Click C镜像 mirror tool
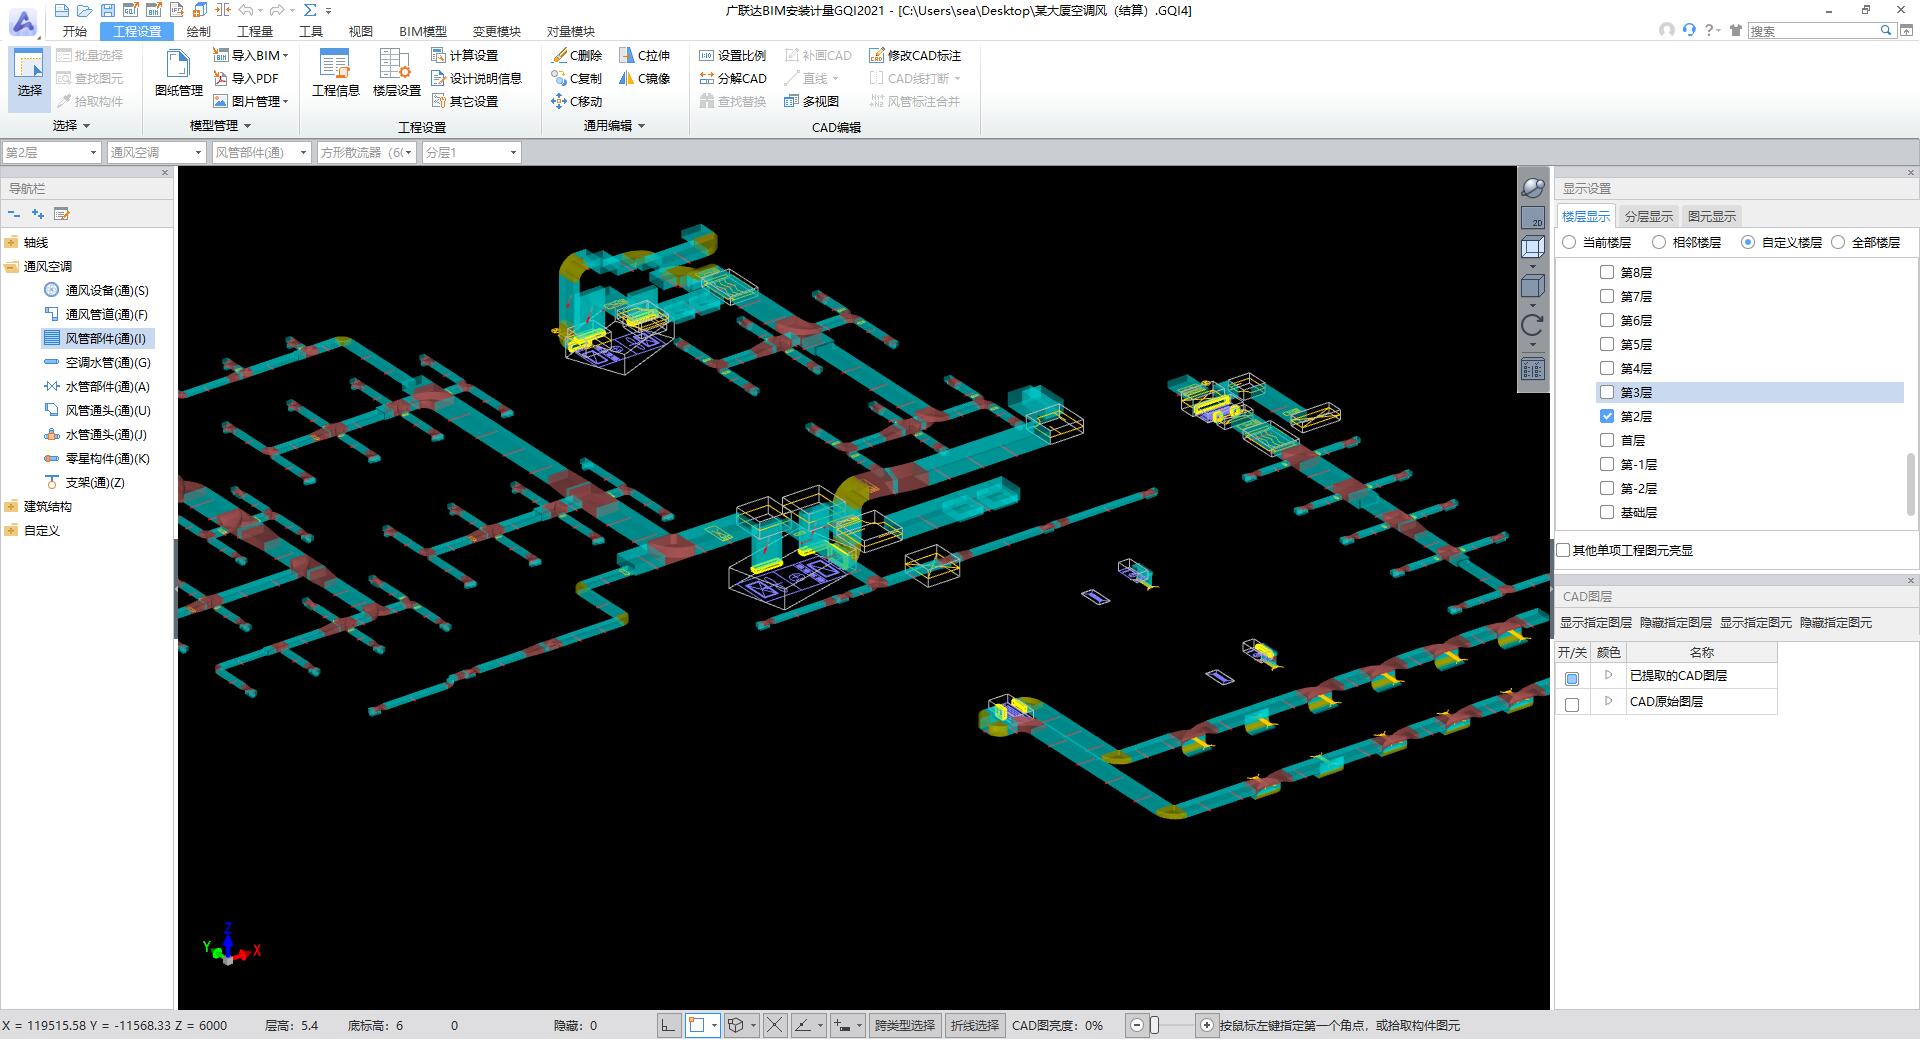Viewport: 1920px width, 1040px height. (645, 78)
